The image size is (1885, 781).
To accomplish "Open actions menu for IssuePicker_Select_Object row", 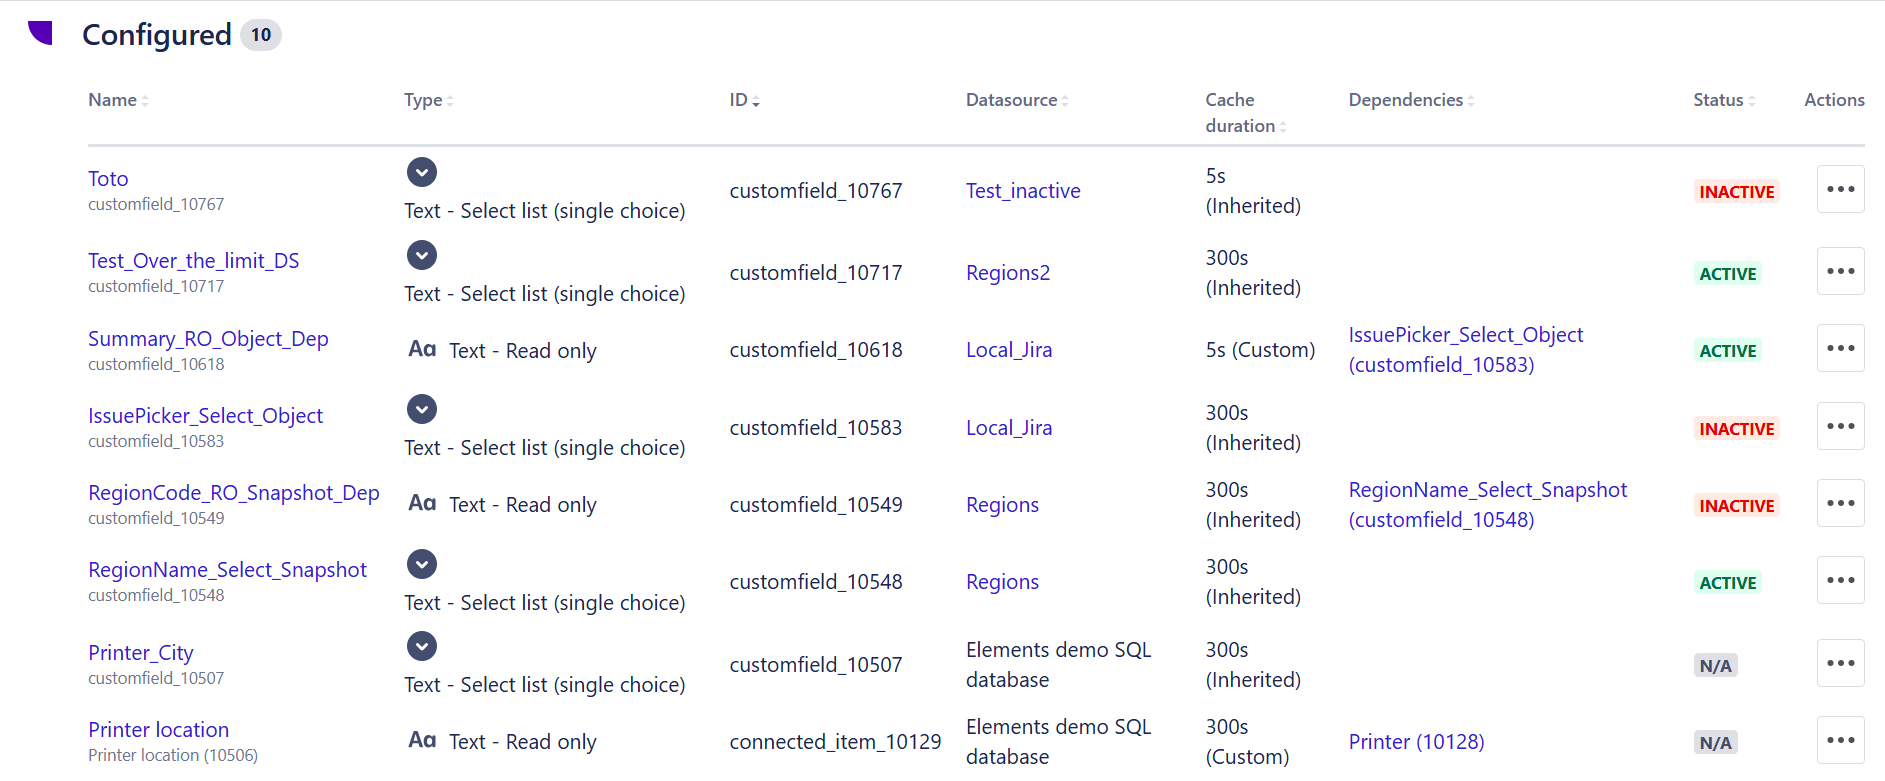I will tap(1840, 426).
